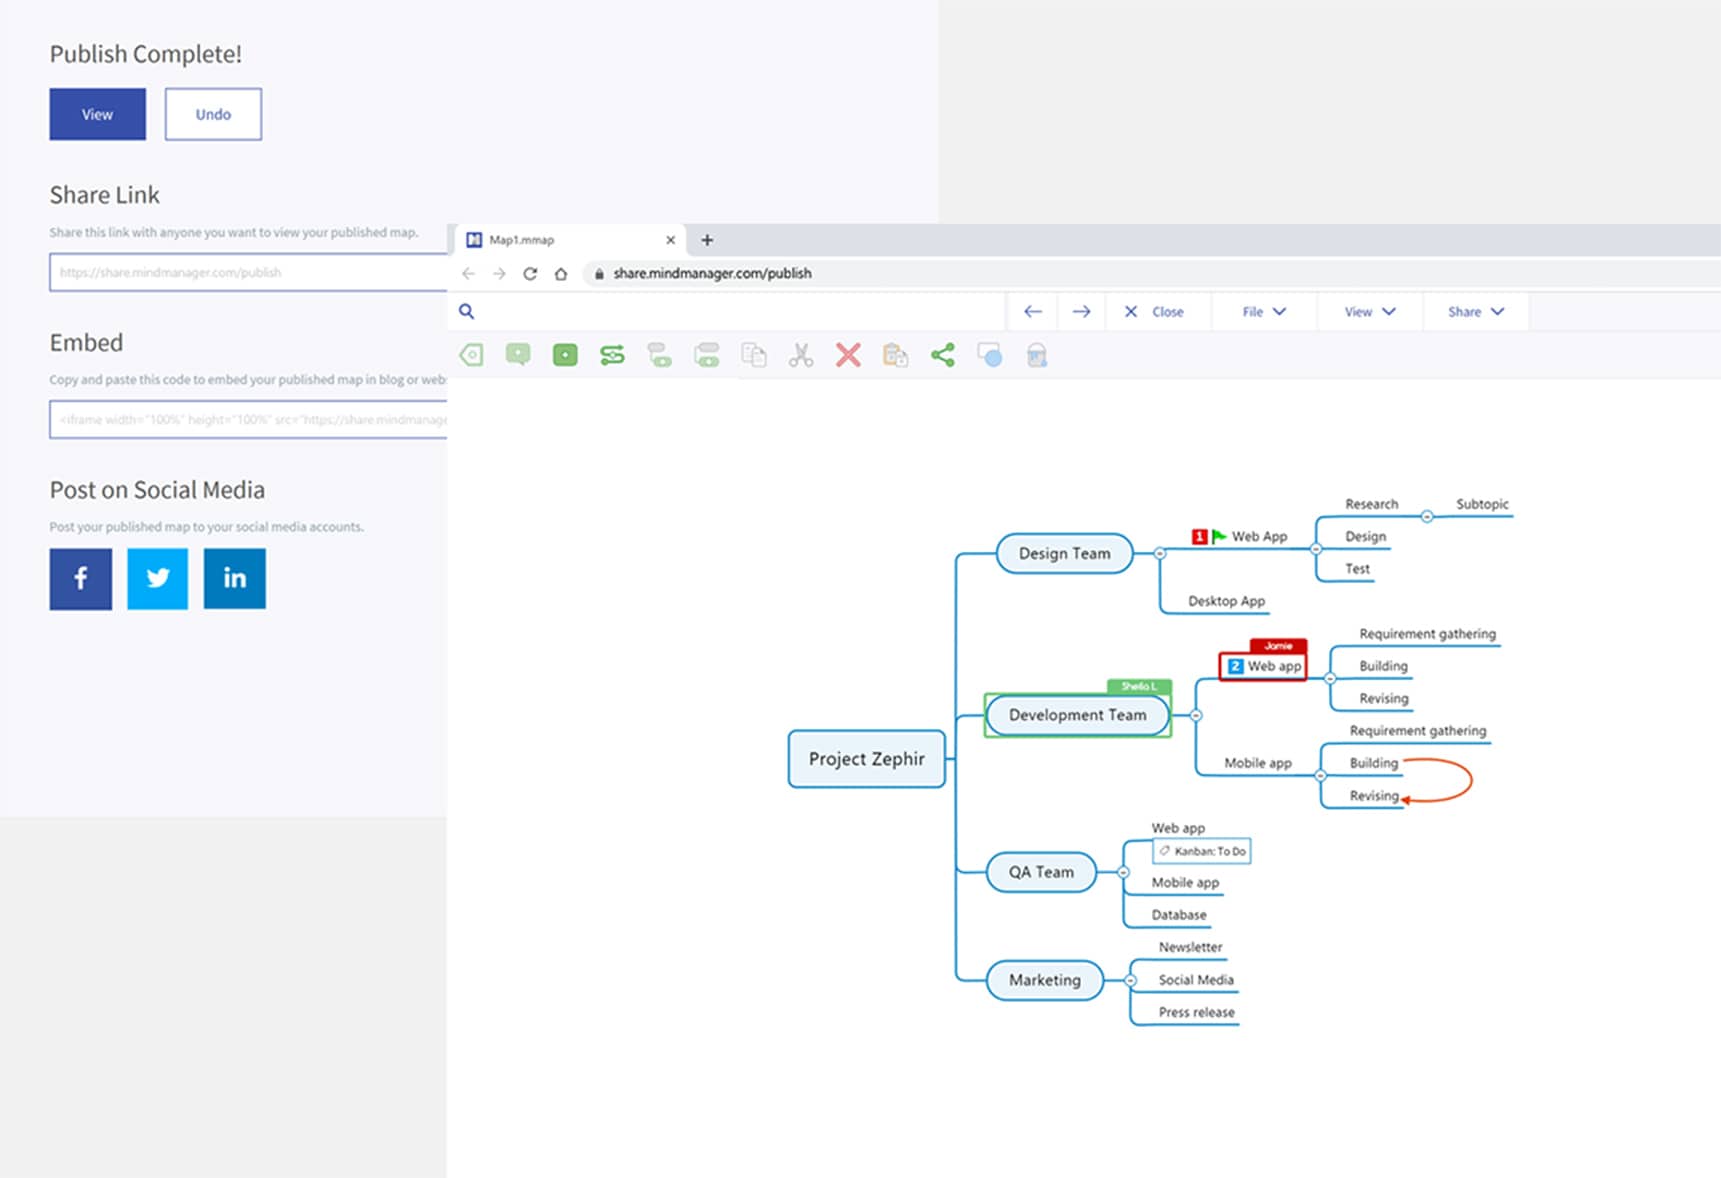Select the Social Media topic
The width and height of the screenshot is (1721, 1178).
point(1196,980)
